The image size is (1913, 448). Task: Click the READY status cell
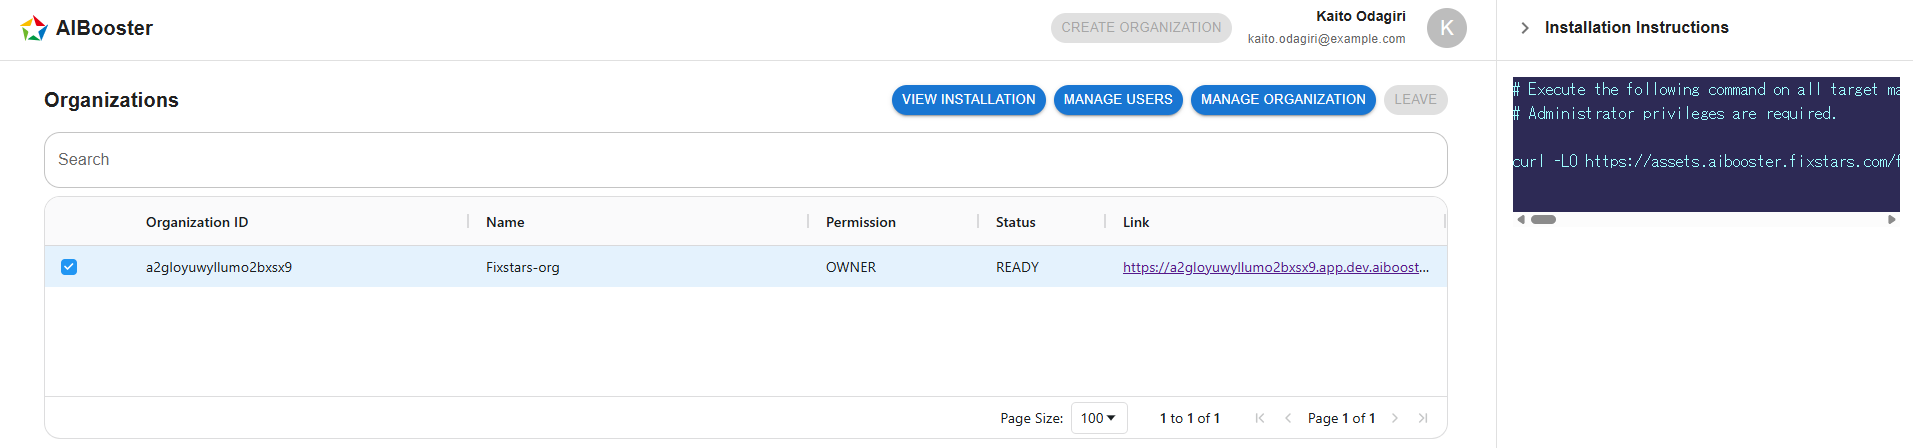1017,267
